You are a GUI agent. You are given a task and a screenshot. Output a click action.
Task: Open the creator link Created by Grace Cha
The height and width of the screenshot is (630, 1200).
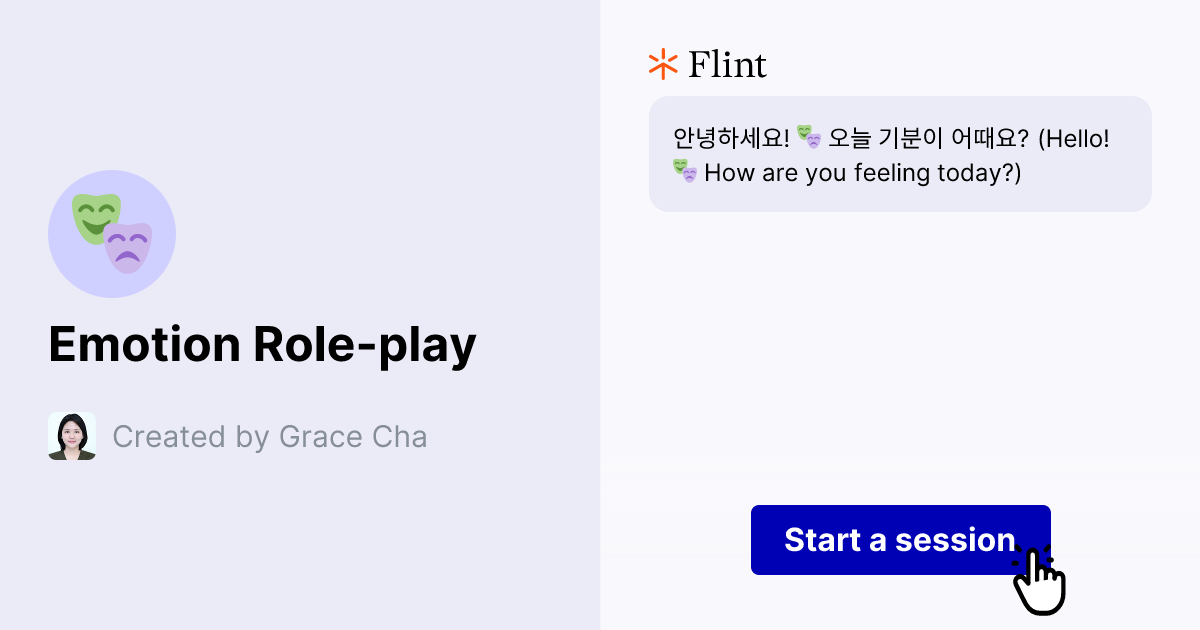coord(270,436)
